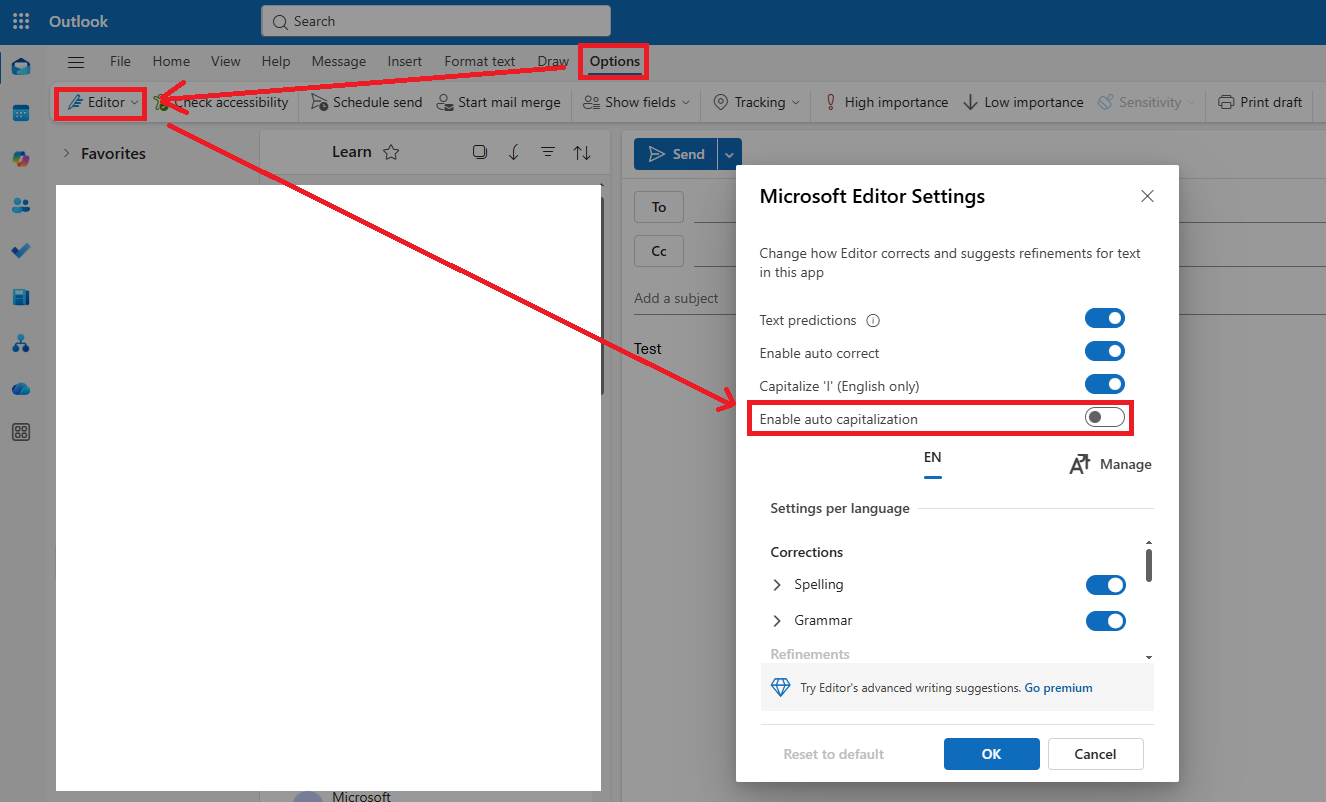Open To Do checkmark app in rail

(x=21, y=251)
